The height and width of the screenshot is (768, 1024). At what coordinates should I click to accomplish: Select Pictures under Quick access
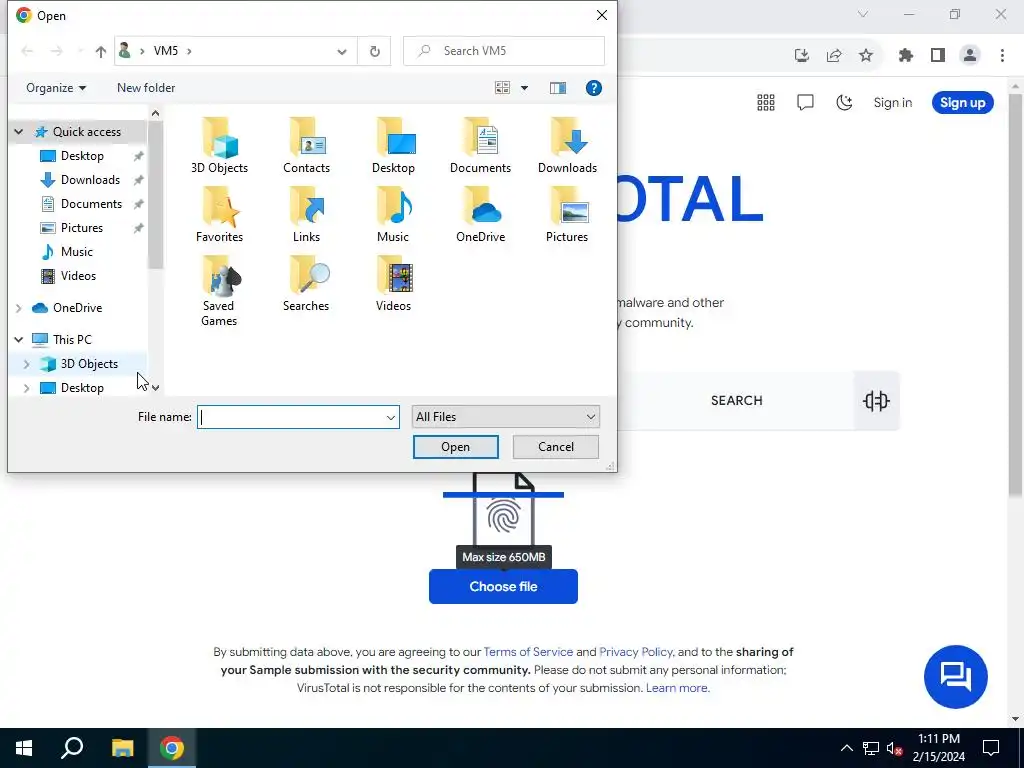[x=82, y=228]
